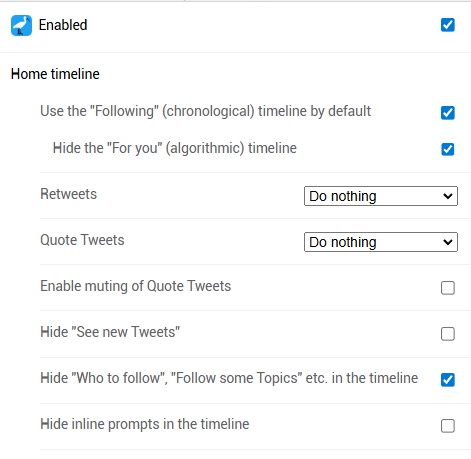
Task: Toggle "Following" chronological timeline by default checkbox
Action: (448, 113)
